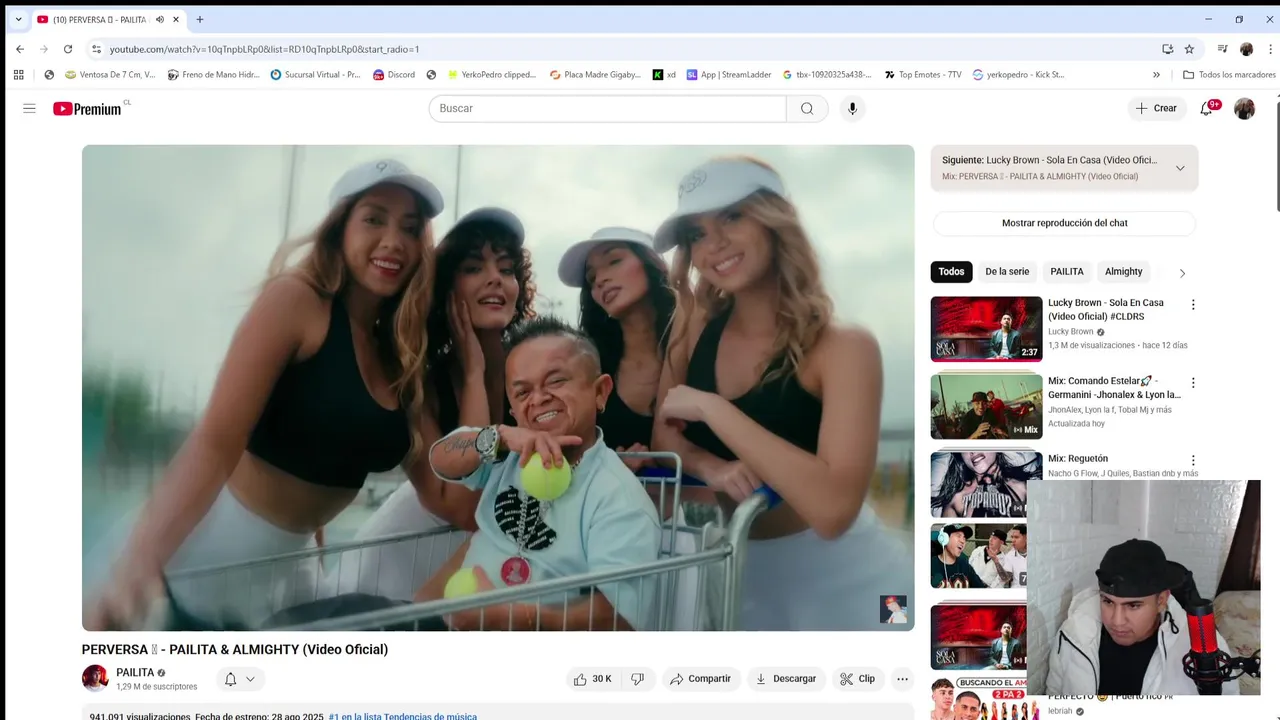The image size is (1280, 720).
Task: Open Ventosa De 7 Cm bookmark
Action: (110, 74)
